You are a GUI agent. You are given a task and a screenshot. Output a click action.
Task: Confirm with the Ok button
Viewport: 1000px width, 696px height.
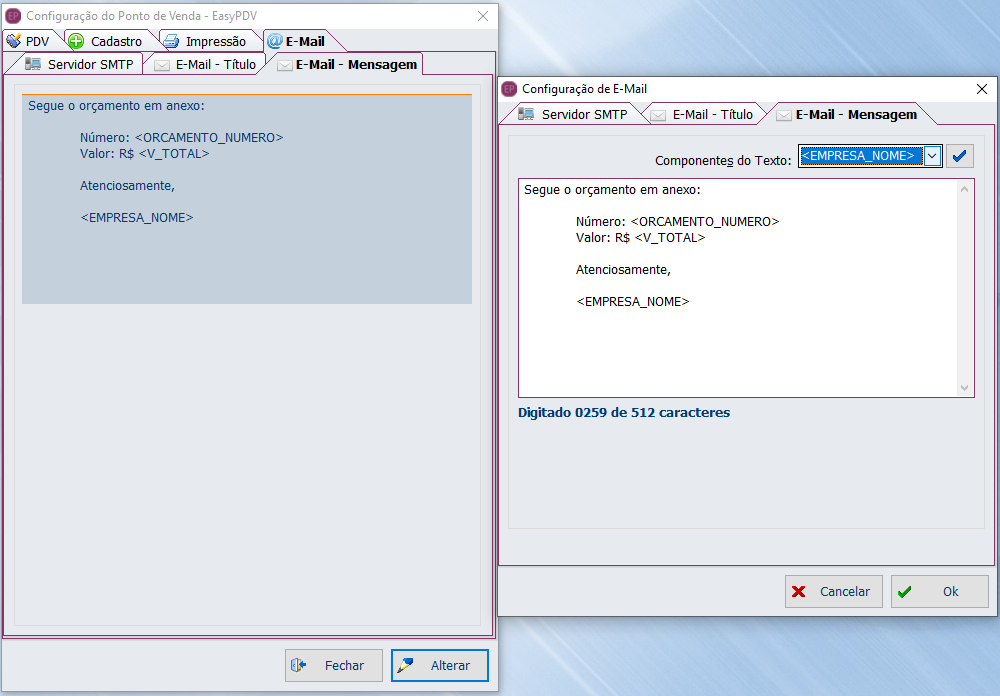click(x=939, y=591)
